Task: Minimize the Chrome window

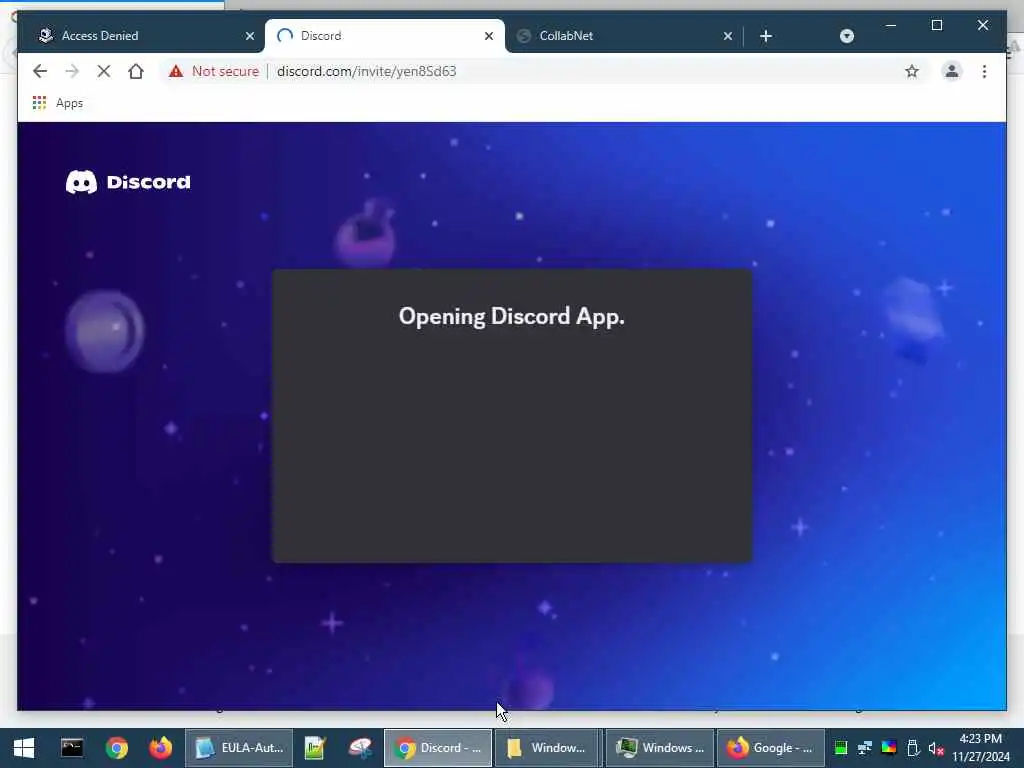Action: [x=890, y=25]
